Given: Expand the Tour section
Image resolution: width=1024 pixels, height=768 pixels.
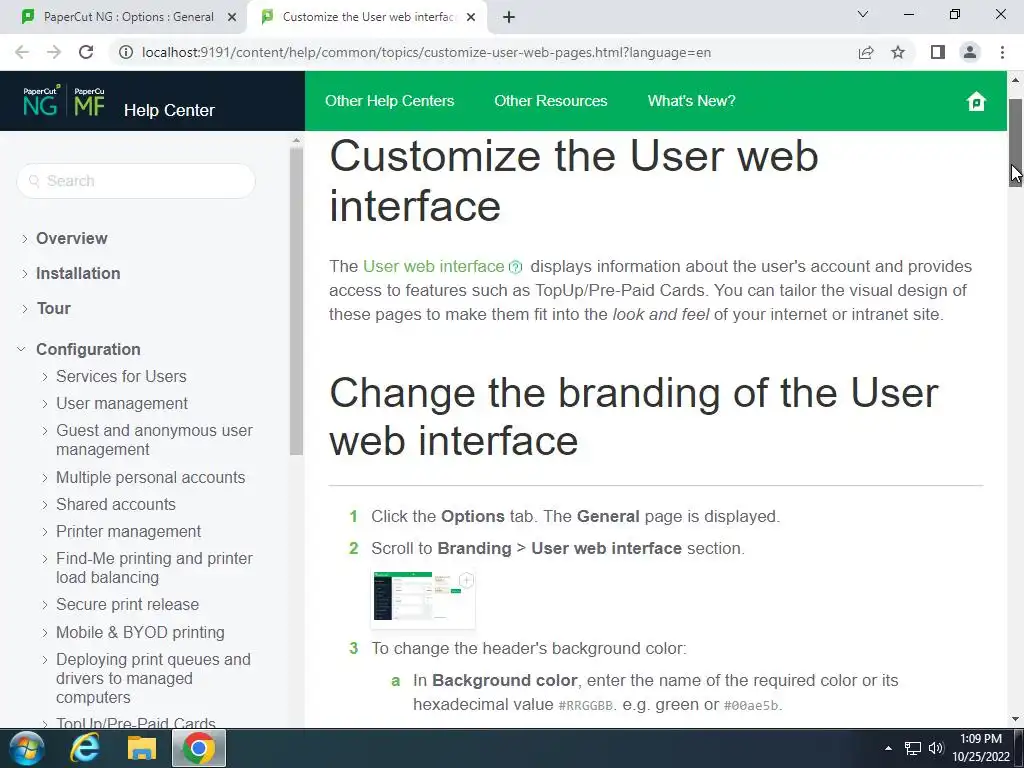Looking at the screenshot, I should click(25, 308).
